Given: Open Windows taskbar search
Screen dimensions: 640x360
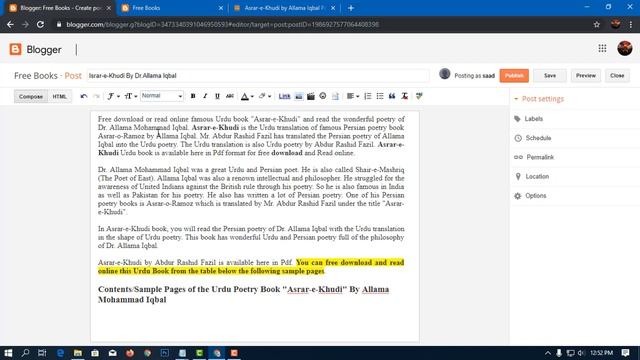Looking at the screenshot, I should pos(25,353).
